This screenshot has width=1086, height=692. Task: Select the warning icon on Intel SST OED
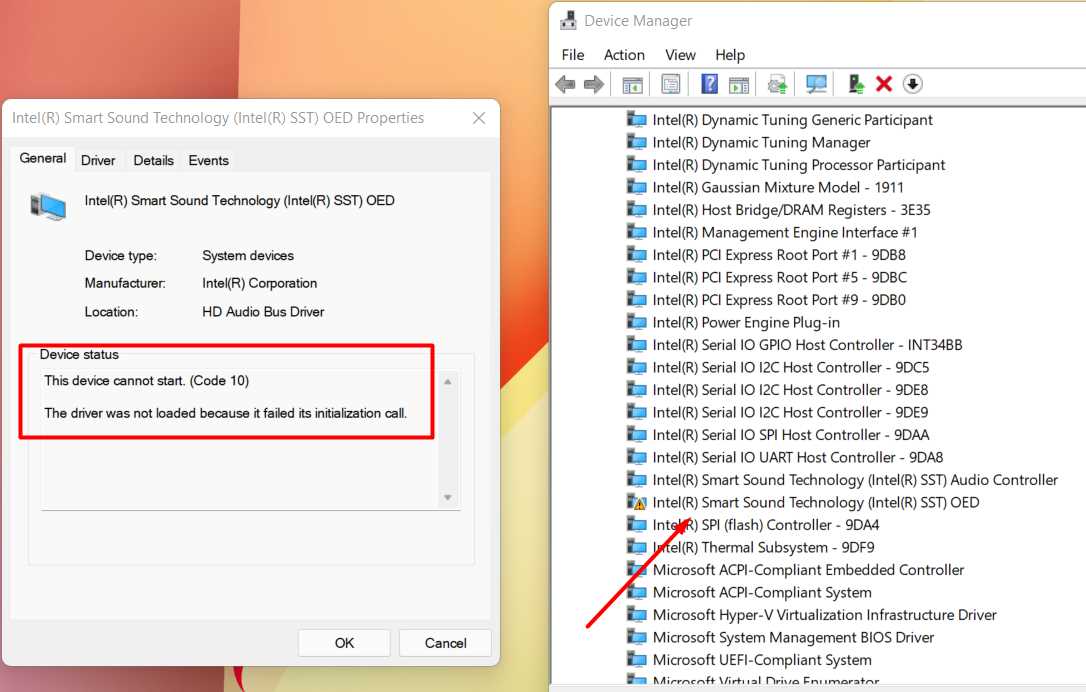point(638,502)
